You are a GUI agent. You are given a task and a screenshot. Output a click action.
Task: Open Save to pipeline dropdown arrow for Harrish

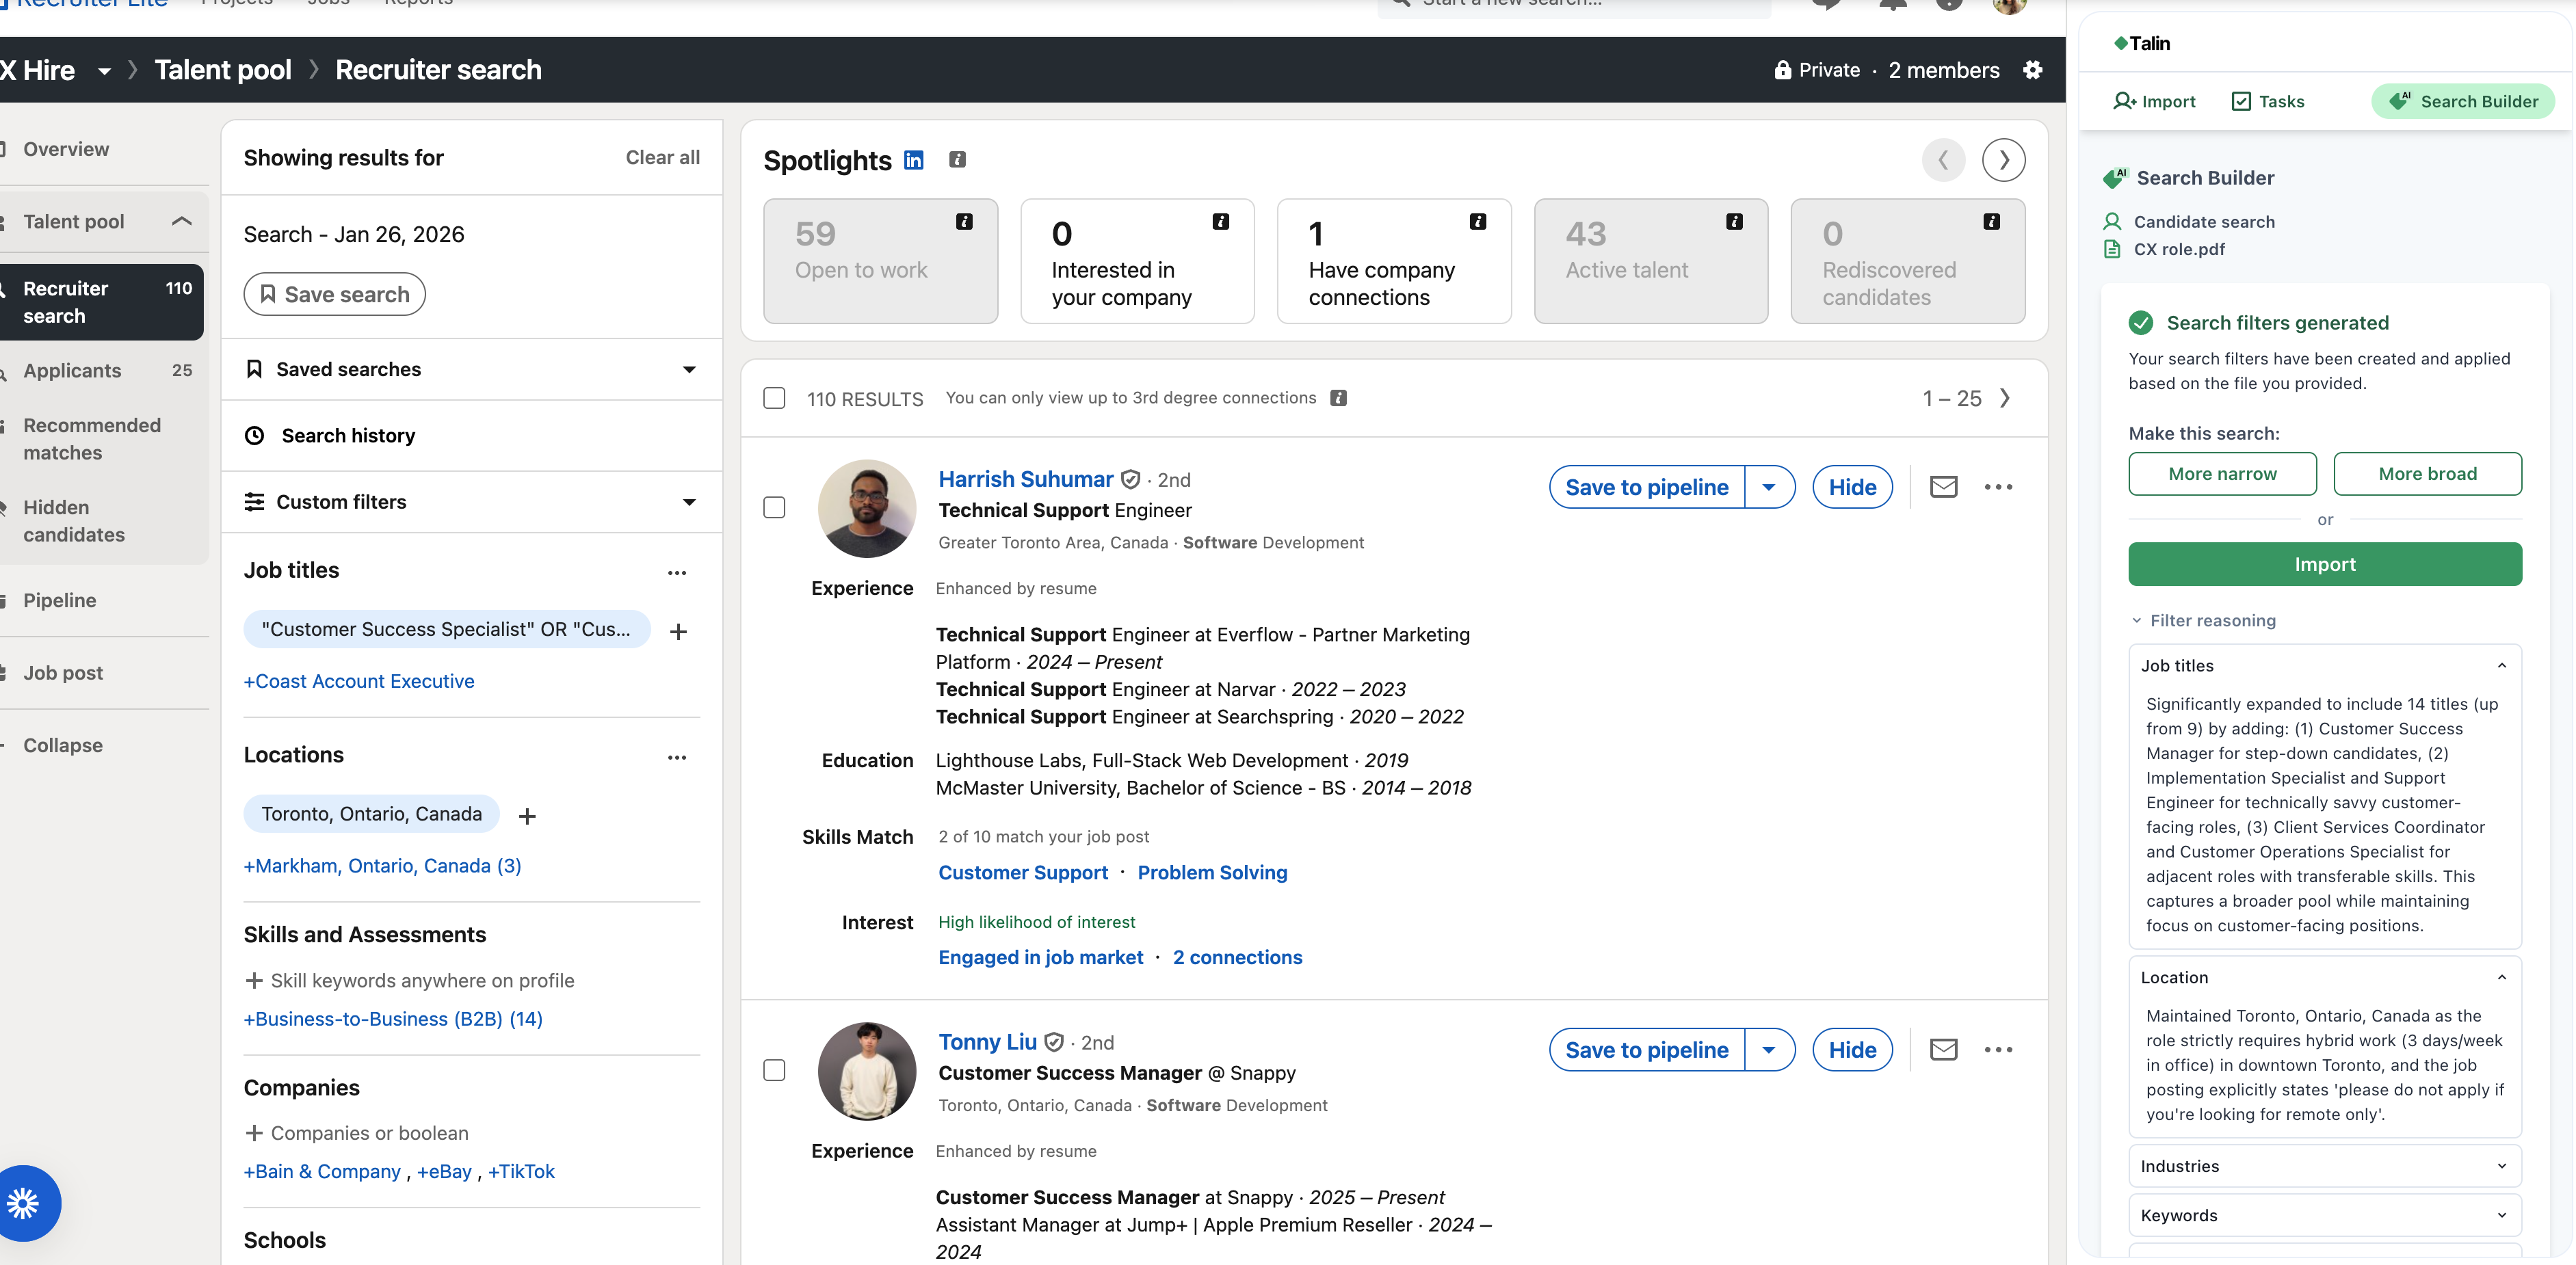click(1769, 487)
